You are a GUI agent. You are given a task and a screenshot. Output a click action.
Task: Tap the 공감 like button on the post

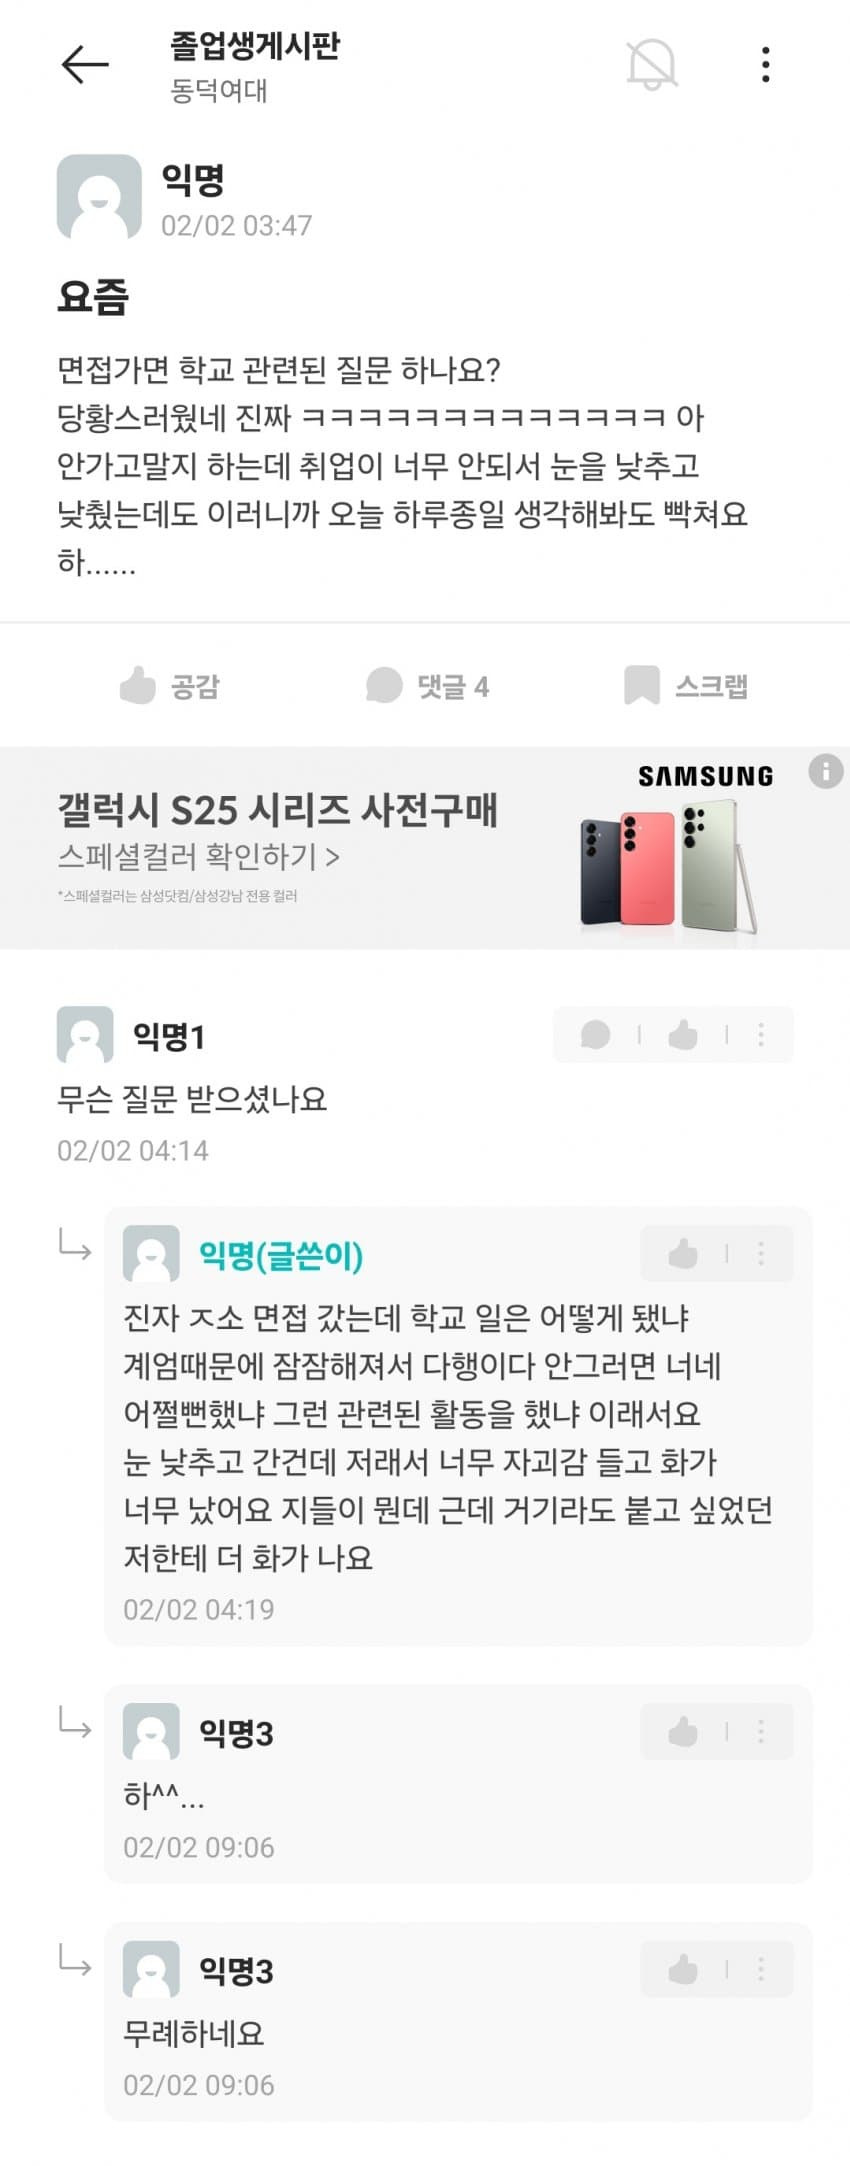[169, 686]
